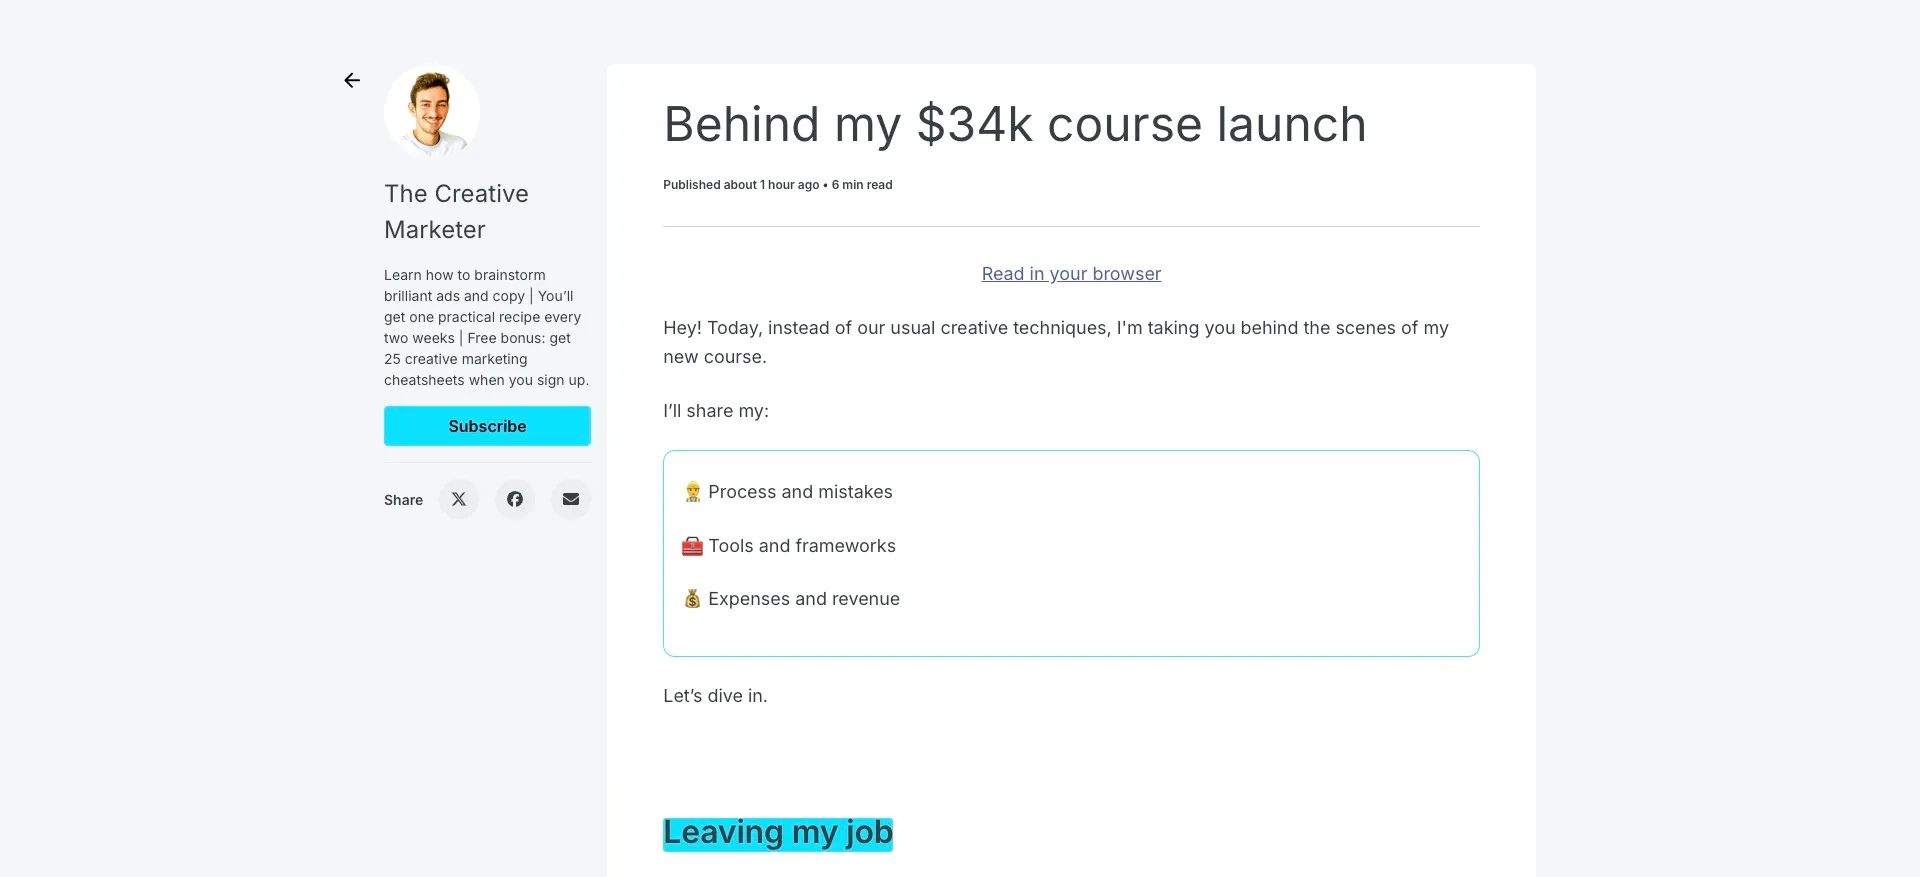
Task: Click the 🧰 toolbox emoji icon
Action: [691, 545]
